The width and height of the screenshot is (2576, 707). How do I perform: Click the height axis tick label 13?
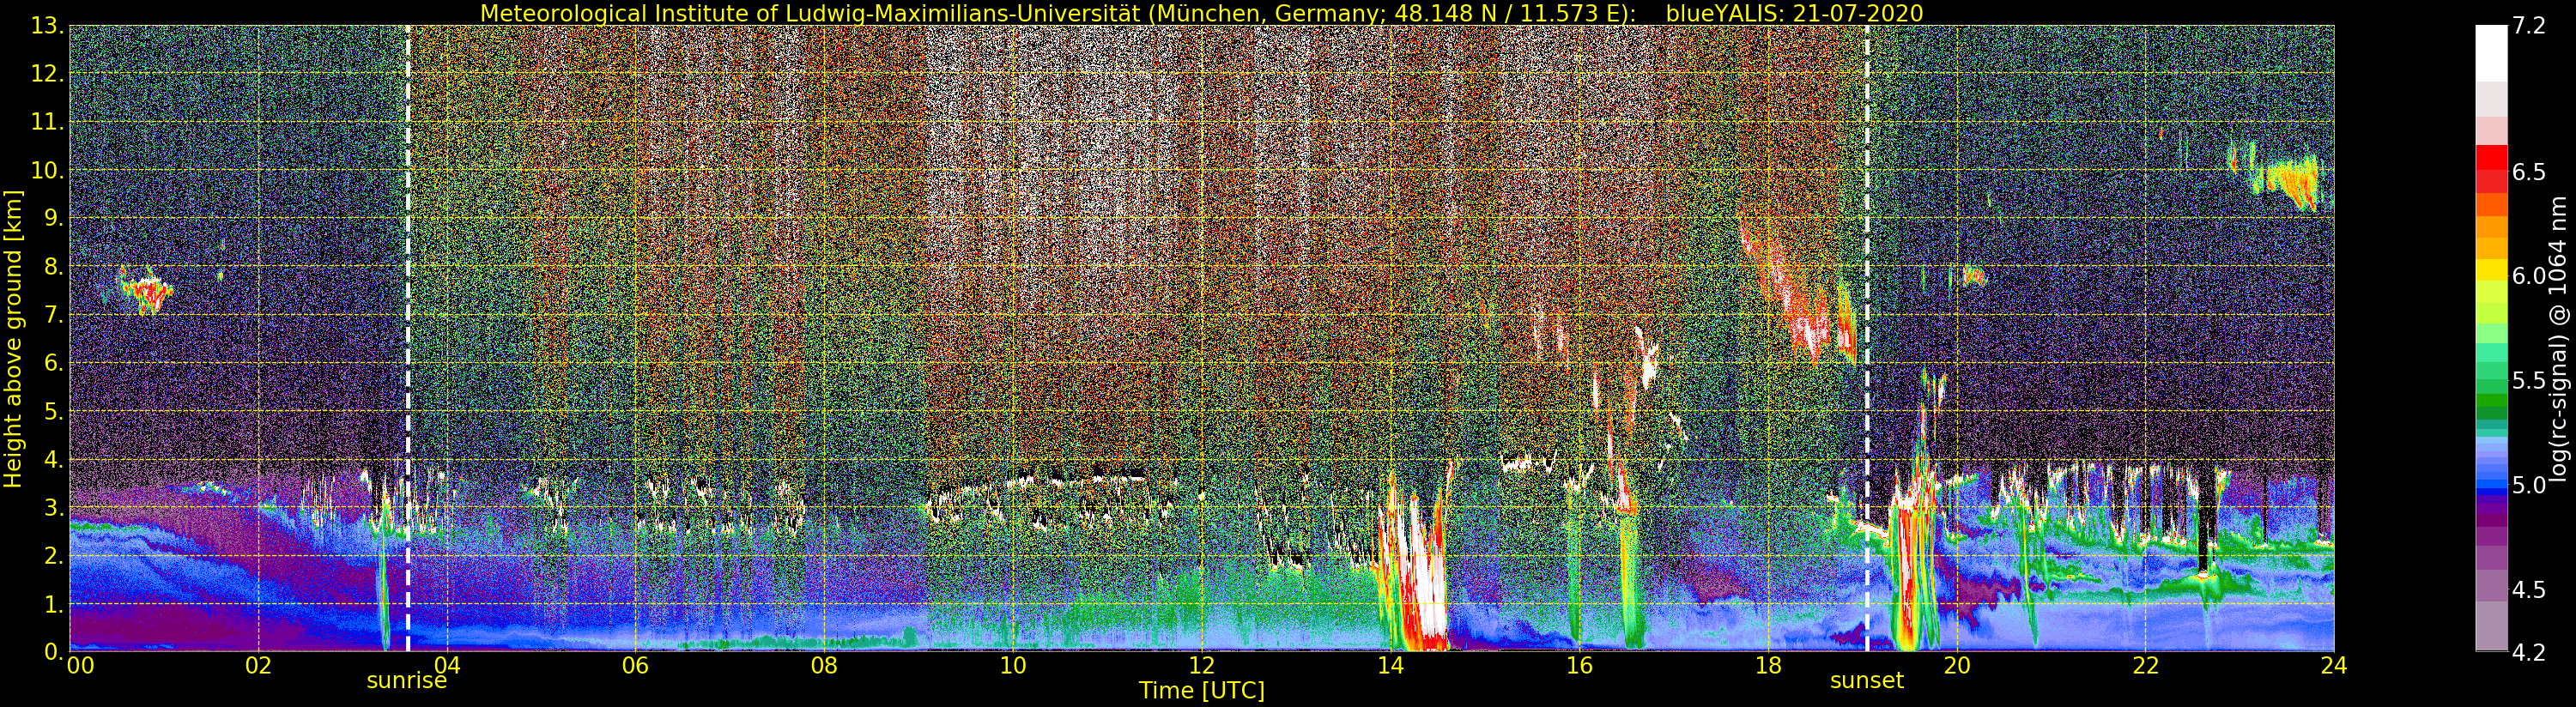pos(47,27)
